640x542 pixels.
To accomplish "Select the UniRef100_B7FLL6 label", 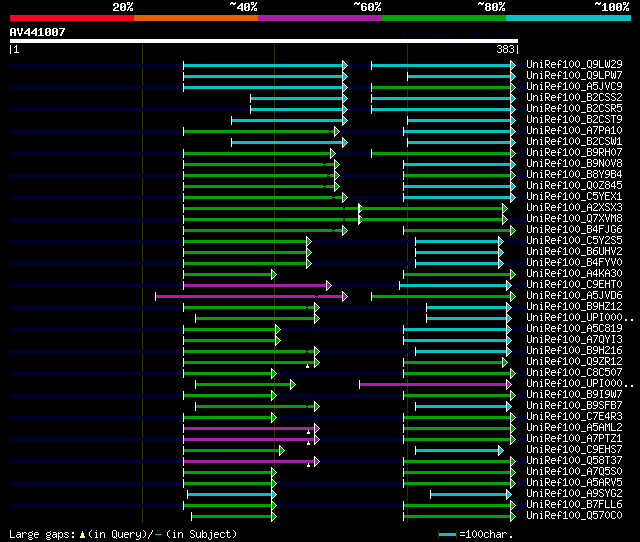I will 574,505.
